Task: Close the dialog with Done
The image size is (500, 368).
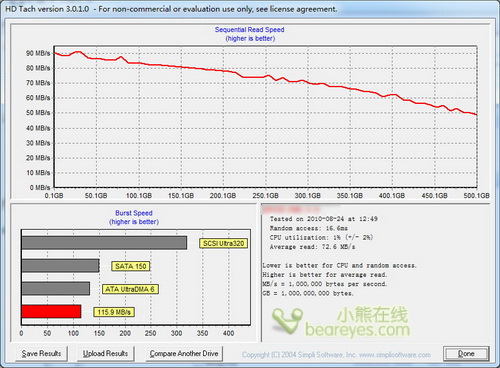Action: click(466, 353)
